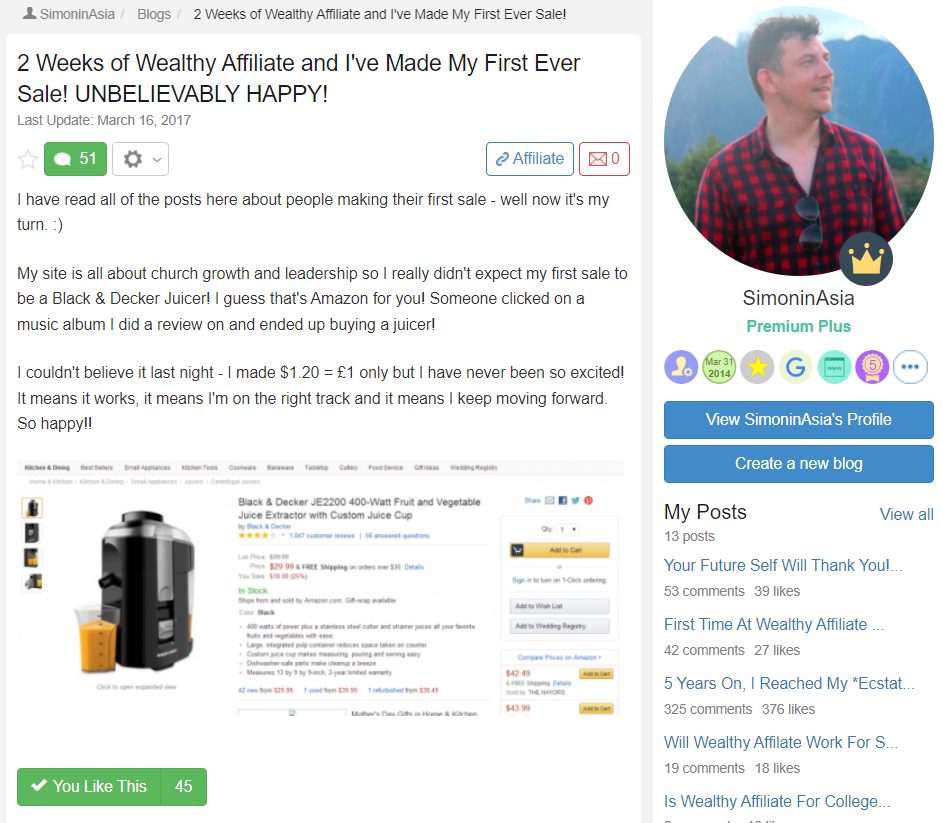Click the Affiliate link button
Image resolution: width=943 pixels, height=823 pixels.
[x=529, y=159]
